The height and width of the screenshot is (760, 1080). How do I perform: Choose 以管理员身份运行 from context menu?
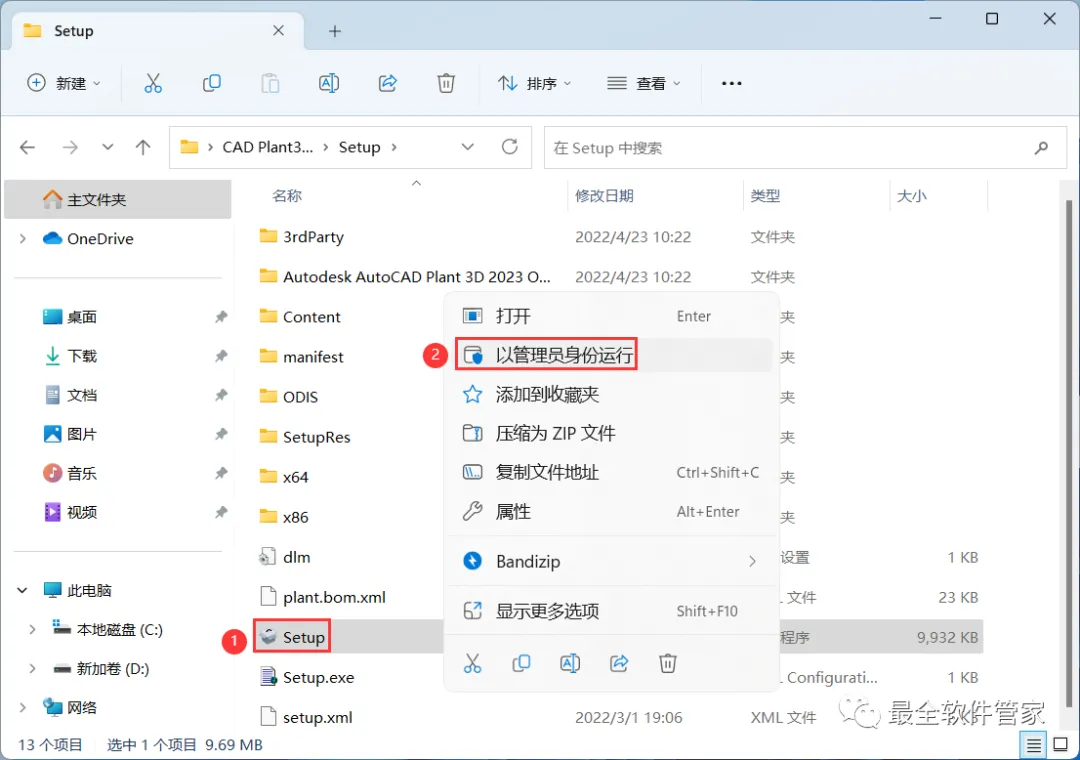tap(611, 356)
